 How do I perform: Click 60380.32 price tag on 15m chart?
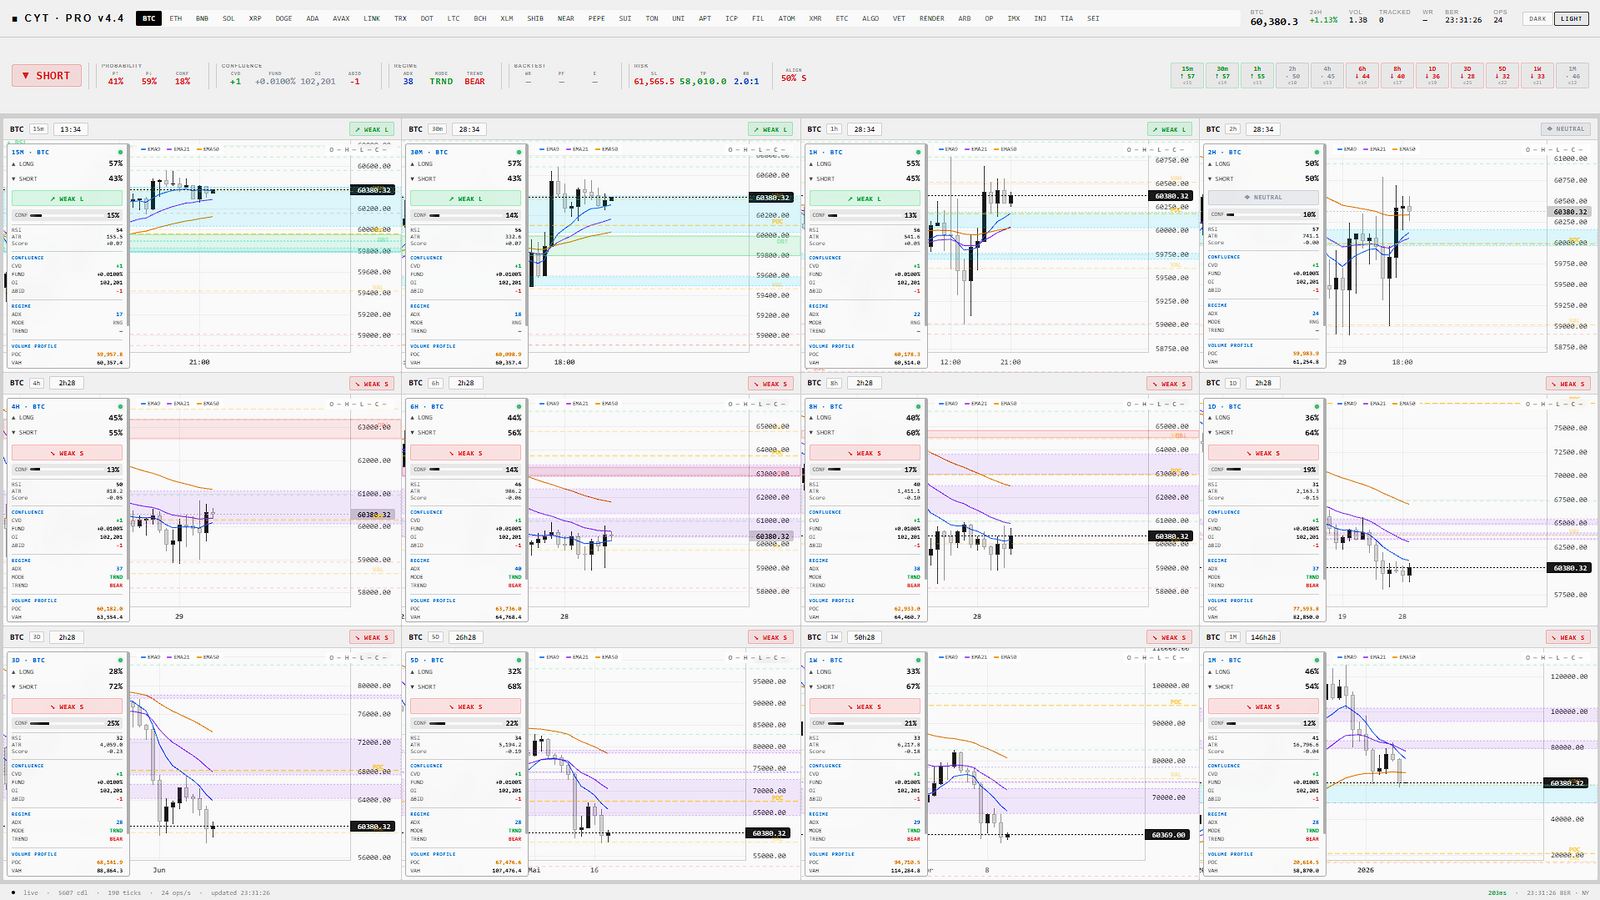tap(374, 189)
